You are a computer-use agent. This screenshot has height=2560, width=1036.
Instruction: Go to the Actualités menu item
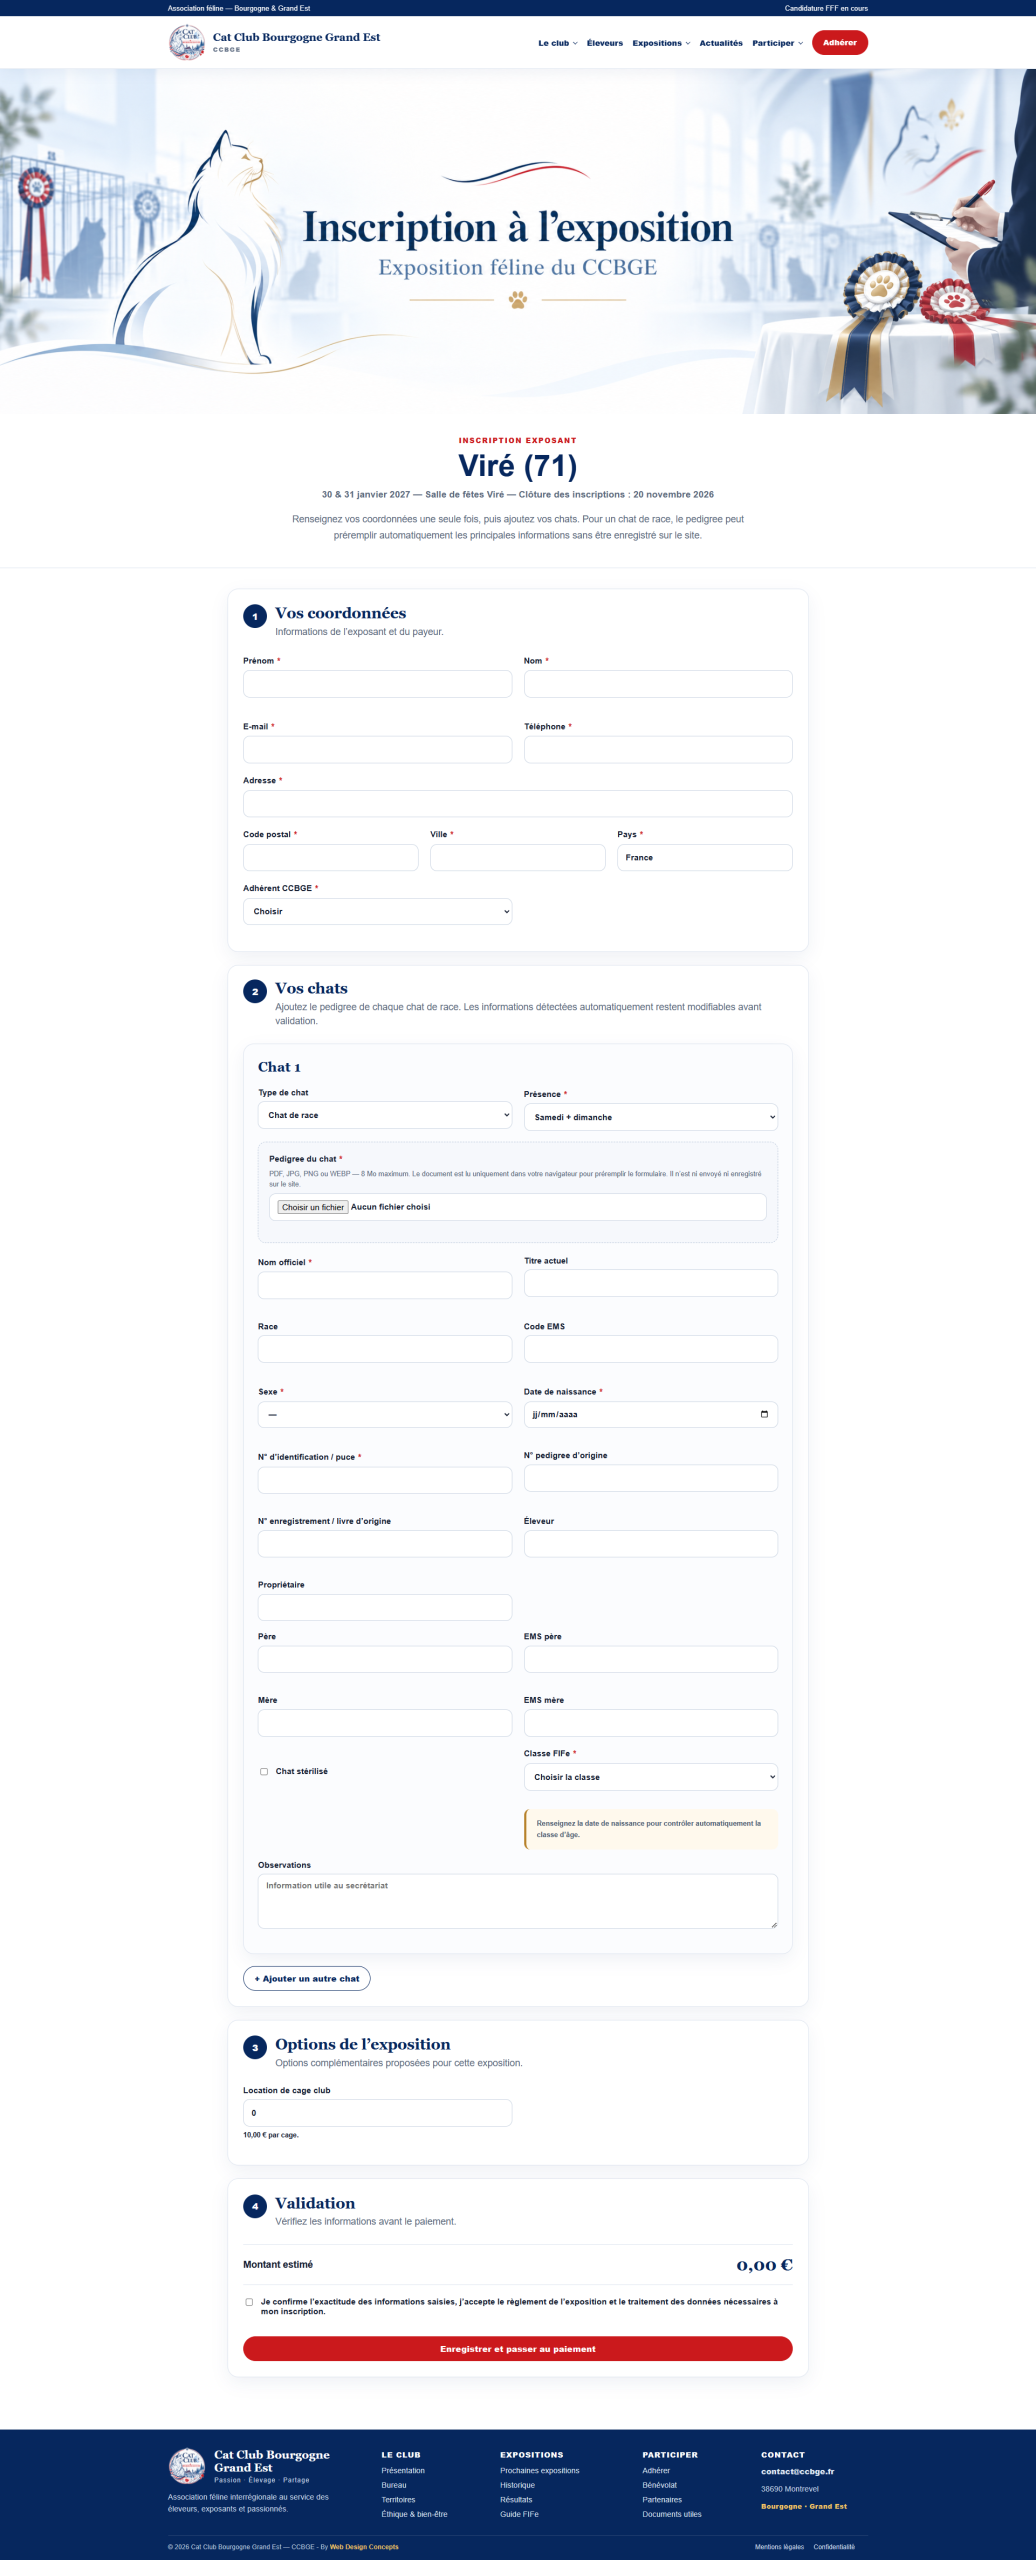coord(721,43)
